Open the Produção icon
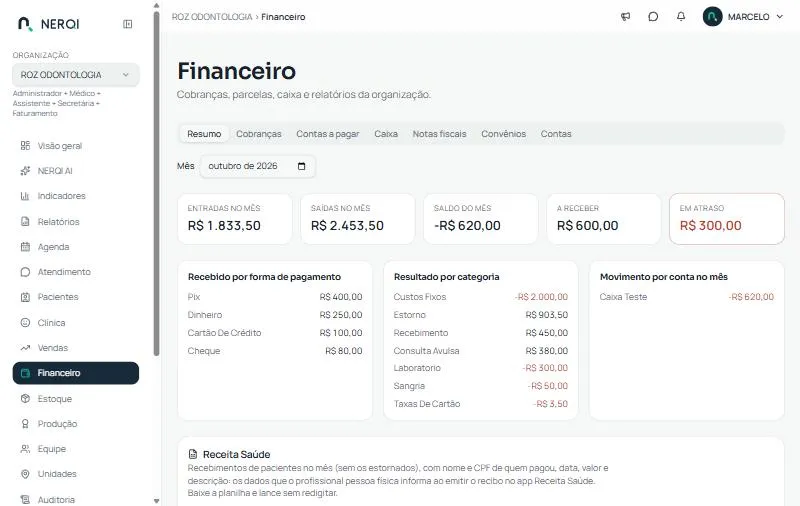The width and height of the screenshot is (800, 506). click(x=25, y=423)
